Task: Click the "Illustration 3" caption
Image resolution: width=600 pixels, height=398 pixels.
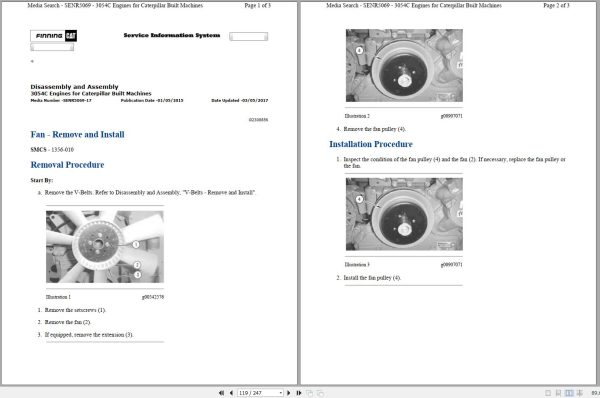Action: pyautogui.click(x=357, y=264)
